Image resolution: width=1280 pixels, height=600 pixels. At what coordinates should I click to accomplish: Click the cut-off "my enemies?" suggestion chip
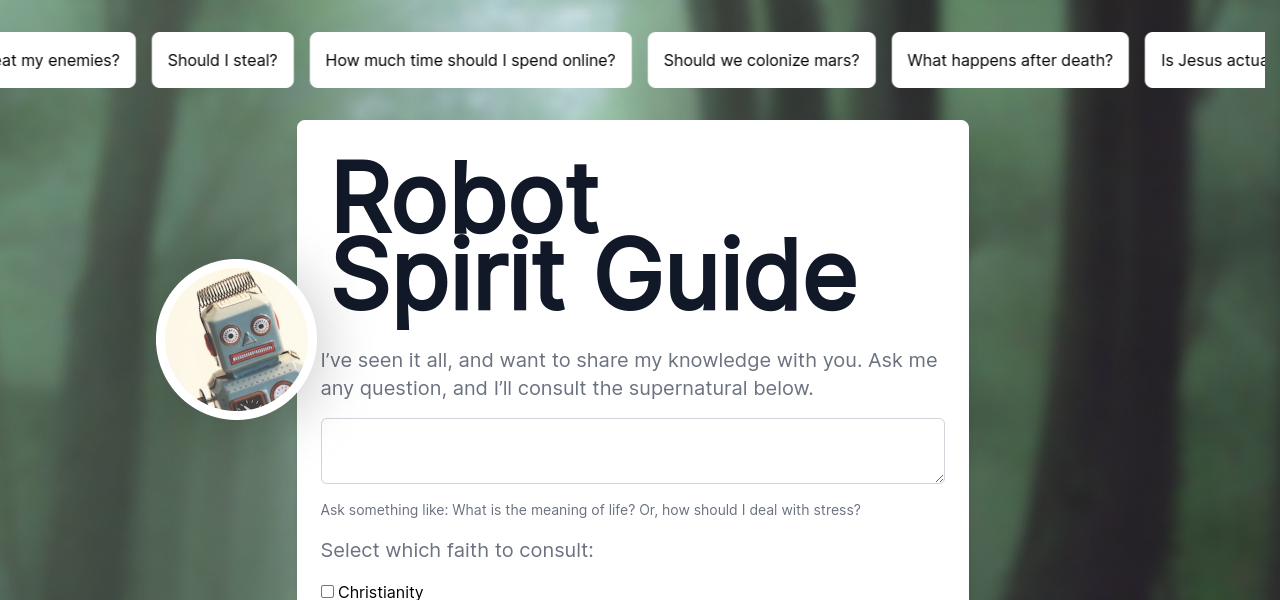pos(62,60)
